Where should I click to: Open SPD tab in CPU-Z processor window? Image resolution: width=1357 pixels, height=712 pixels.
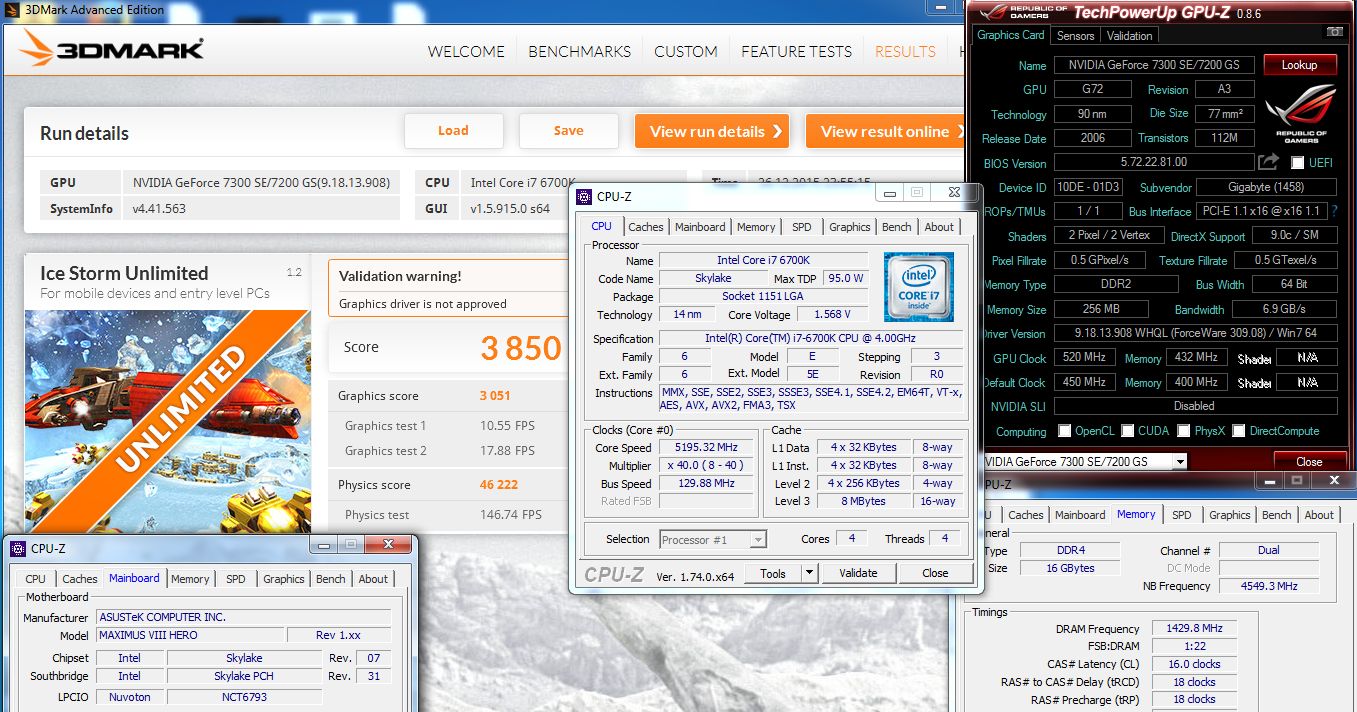[x=801, y=227]
